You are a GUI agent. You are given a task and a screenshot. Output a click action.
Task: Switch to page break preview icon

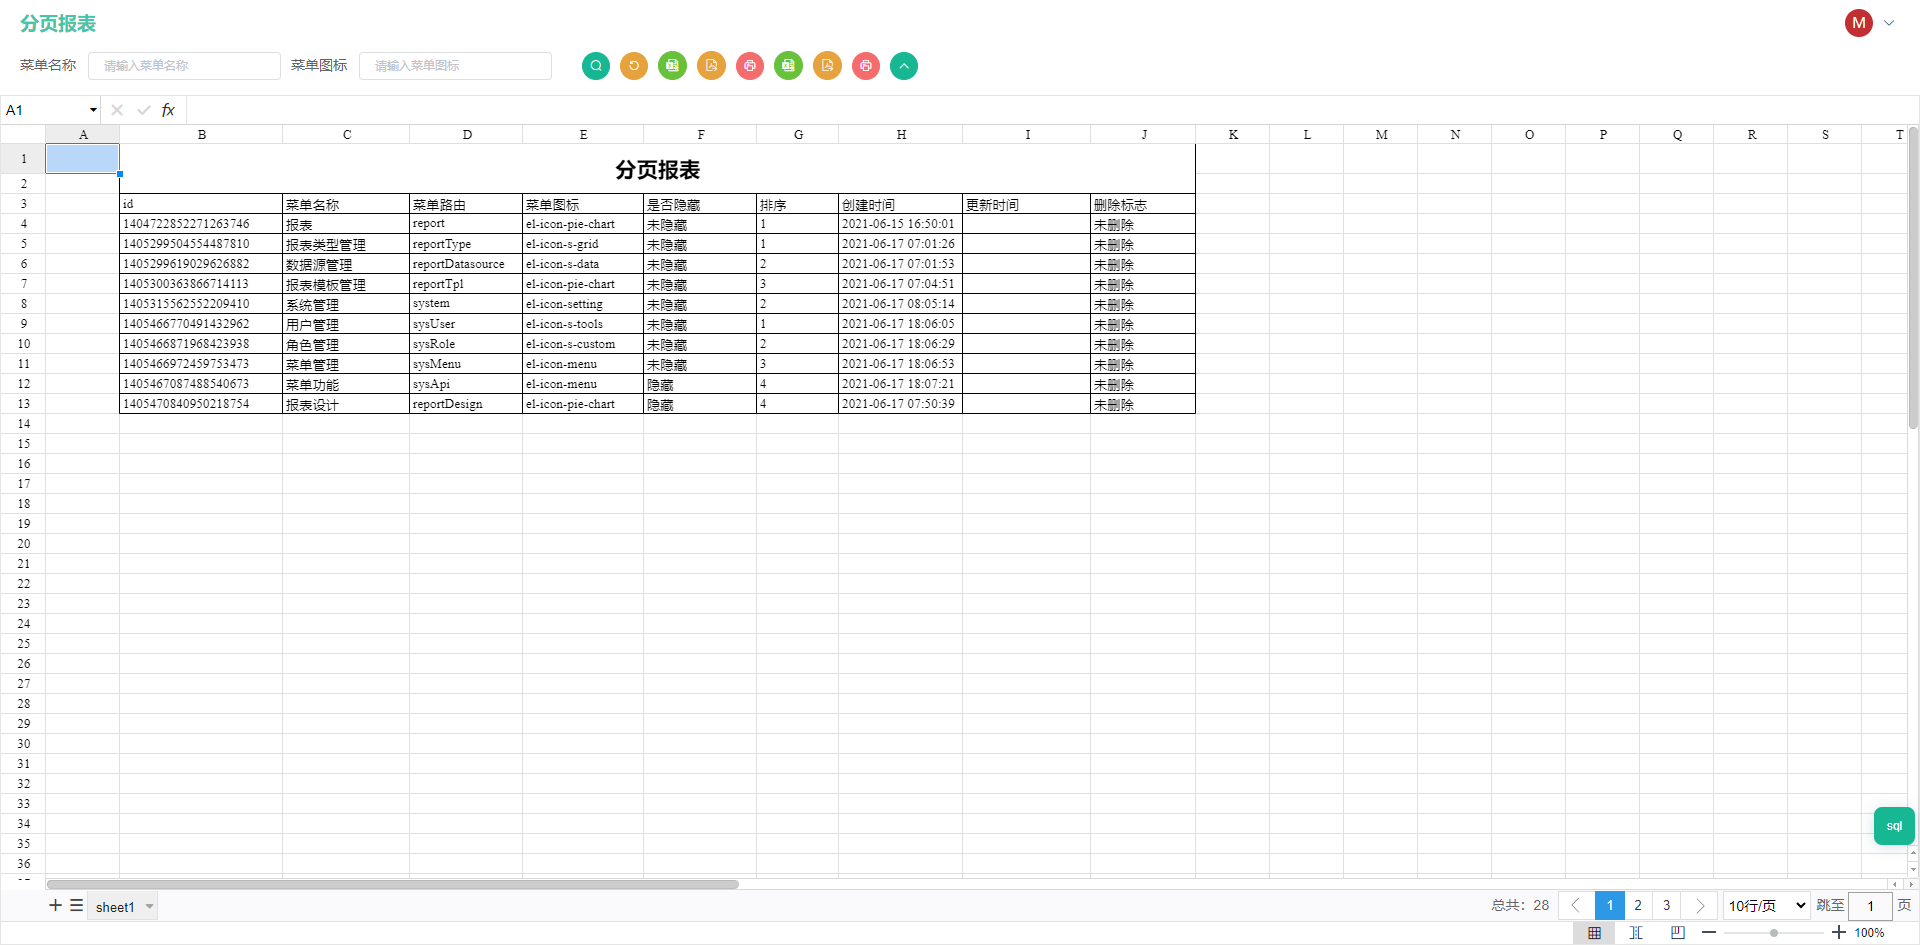point(1636,933)
